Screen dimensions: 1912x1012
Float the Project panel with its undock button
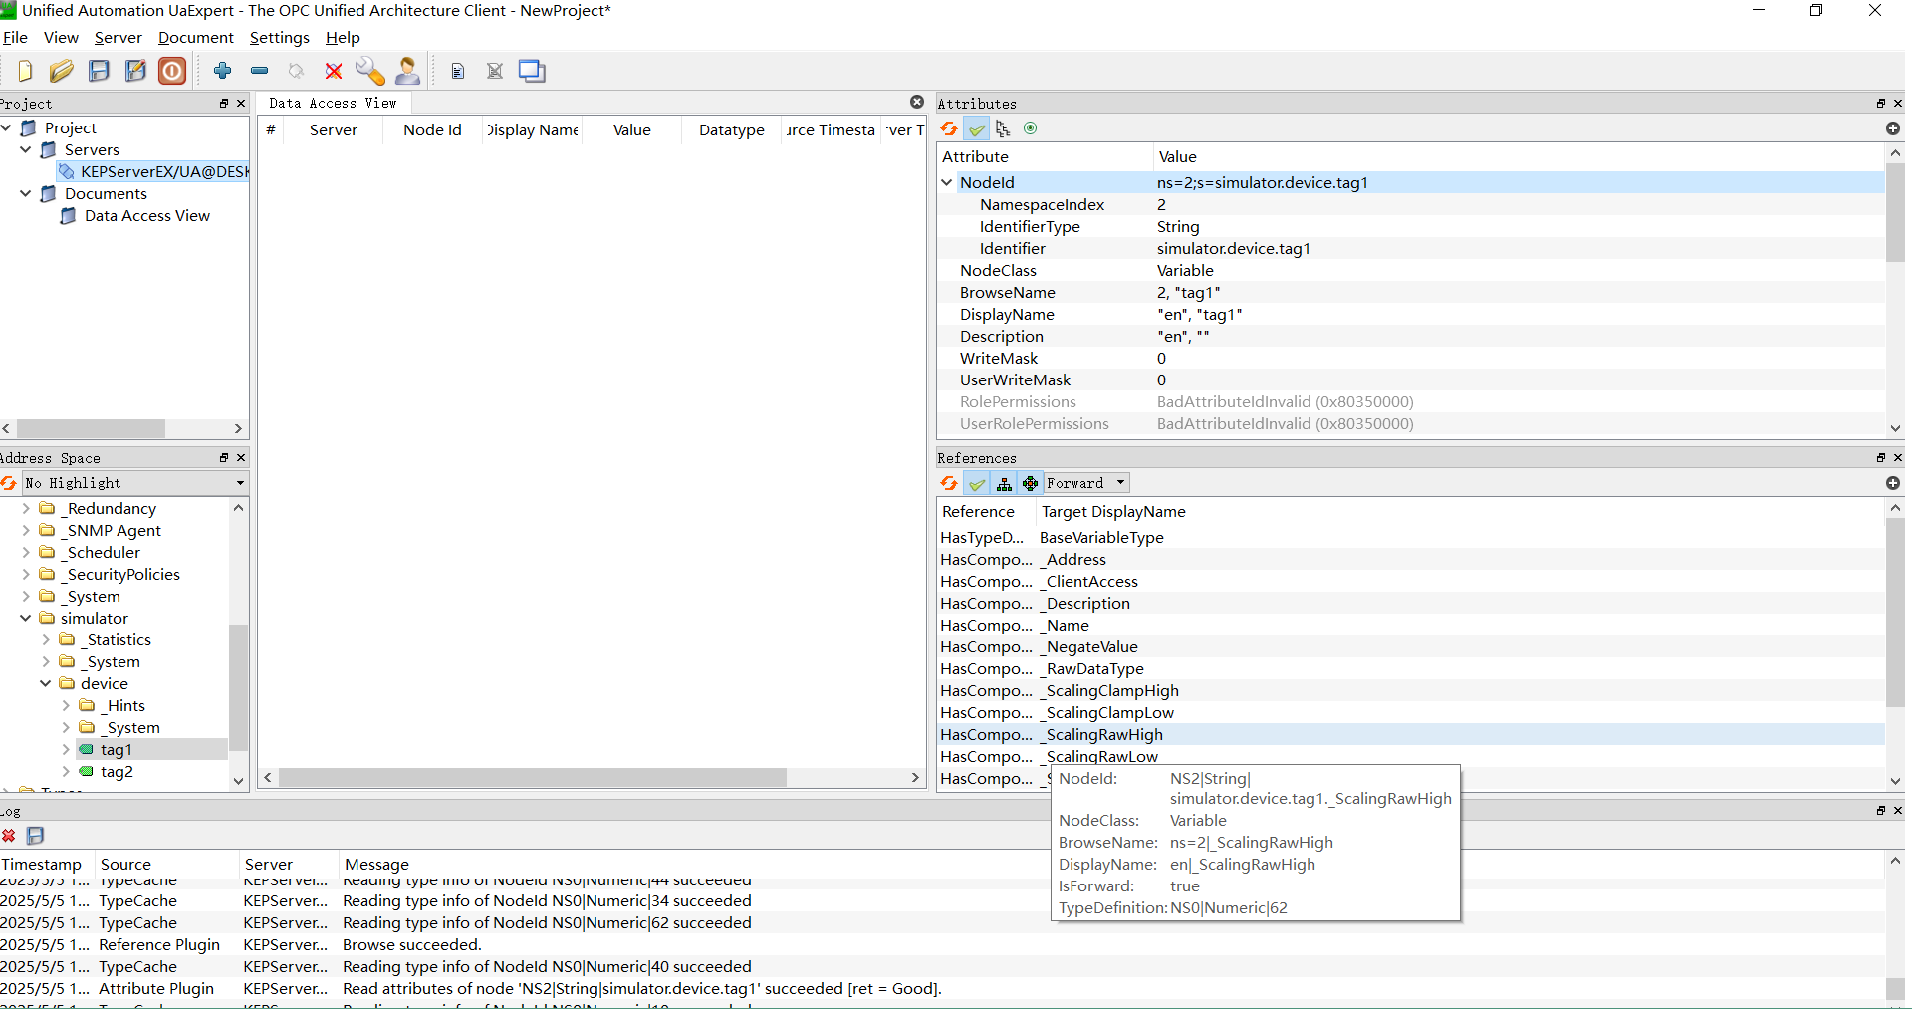point(224,104)
